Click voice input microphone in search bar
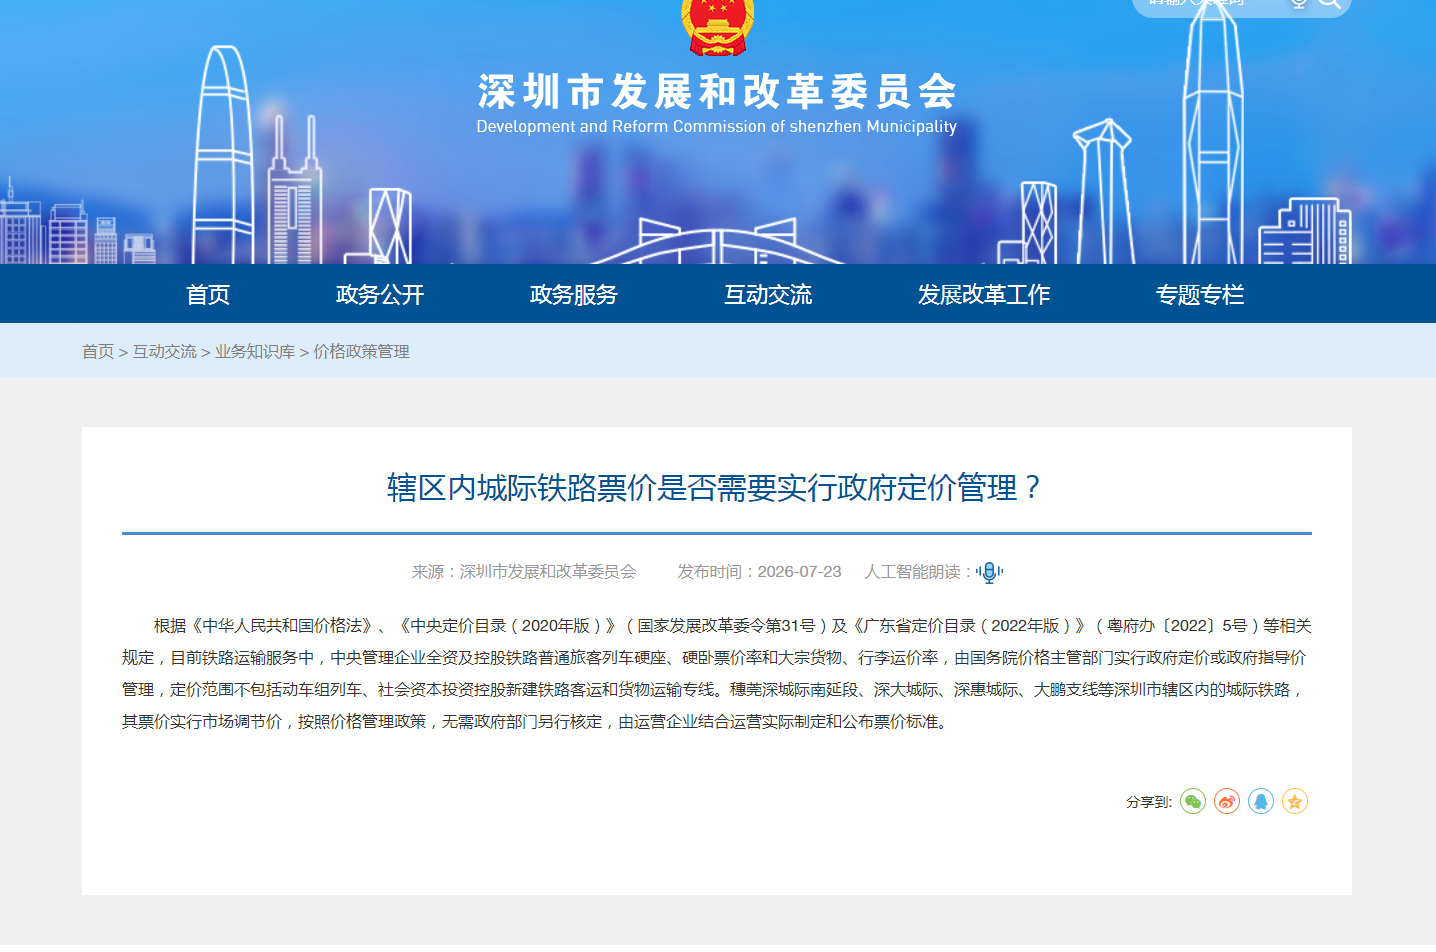Viewport: 1436px width, 952px height. [1298, 3]
